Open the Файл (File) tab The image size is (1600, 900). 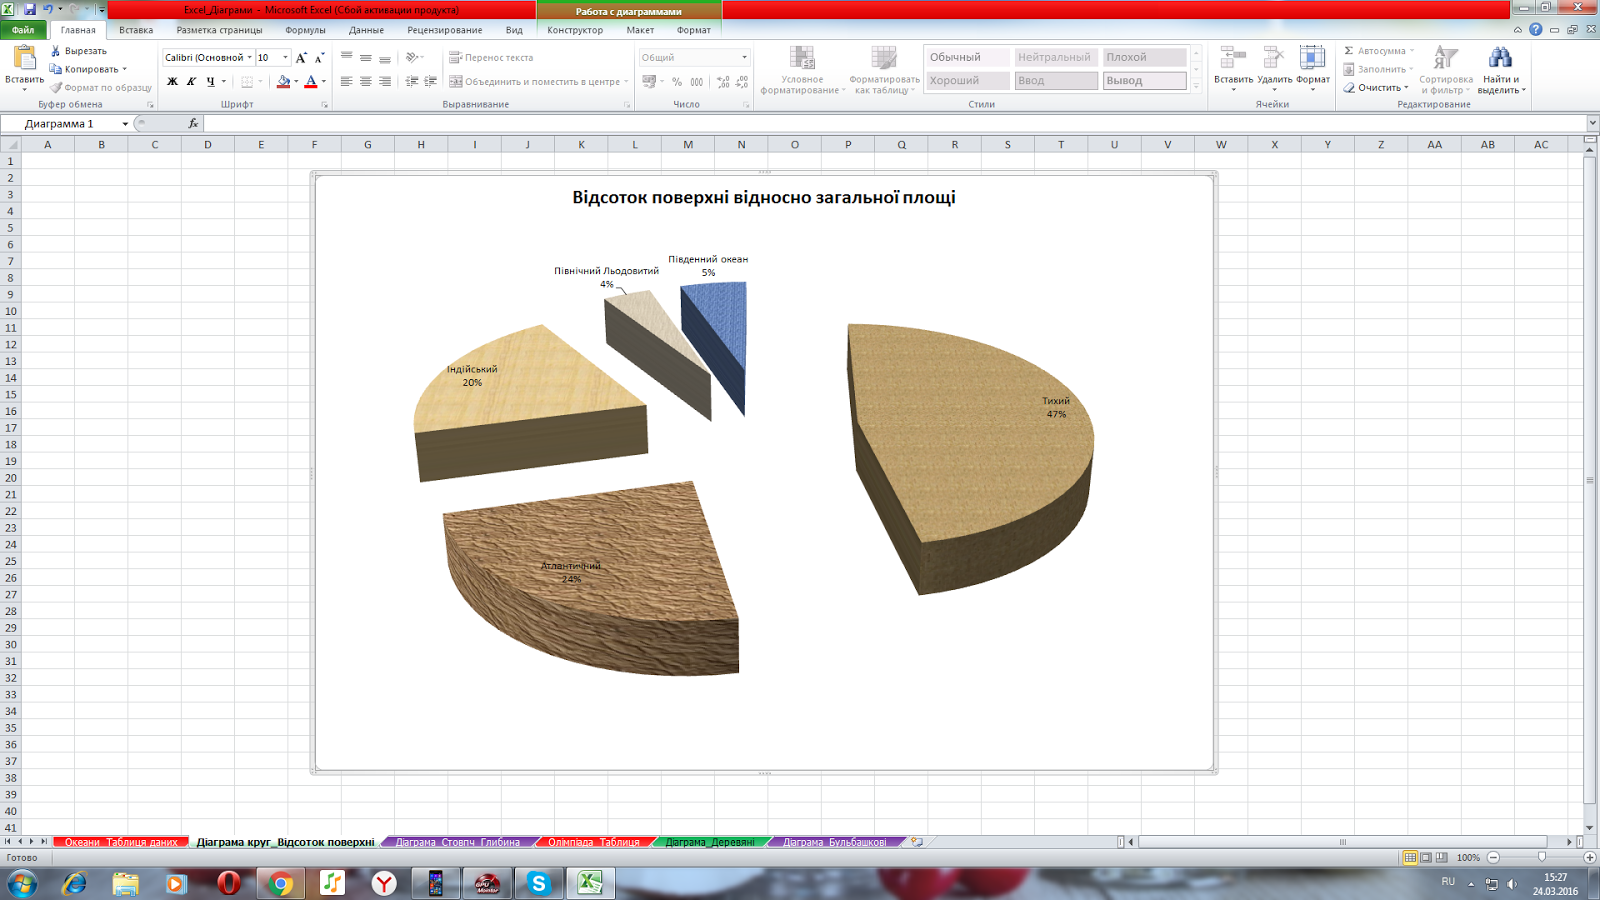(x=23, y=30)
